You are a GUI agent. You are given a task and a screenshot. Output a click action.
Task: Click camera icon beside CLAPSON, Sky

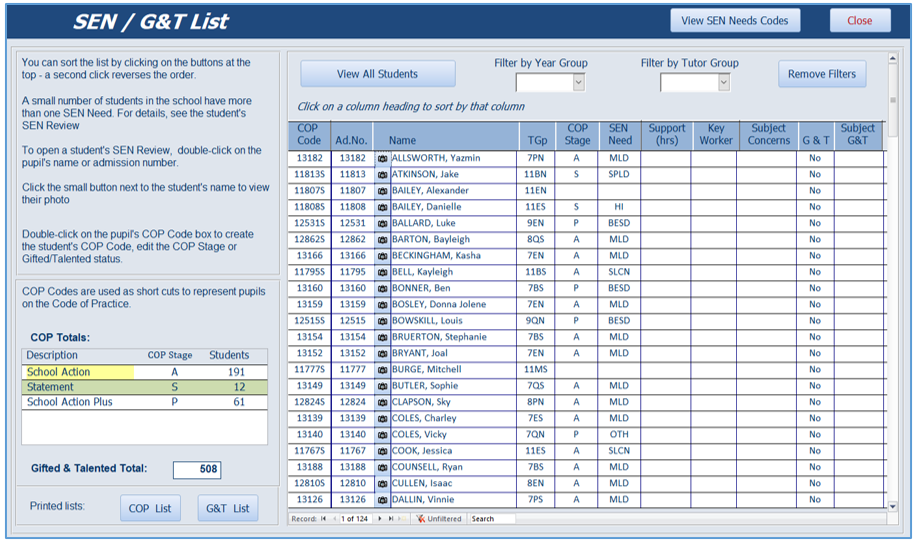(382, 403)
